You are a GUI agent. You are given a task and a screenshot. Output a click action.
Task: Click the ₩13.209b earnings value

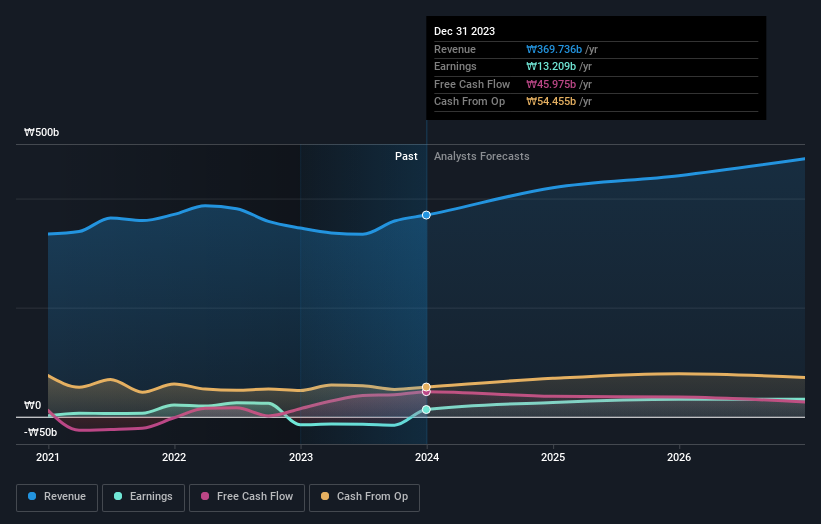(551, 66)
